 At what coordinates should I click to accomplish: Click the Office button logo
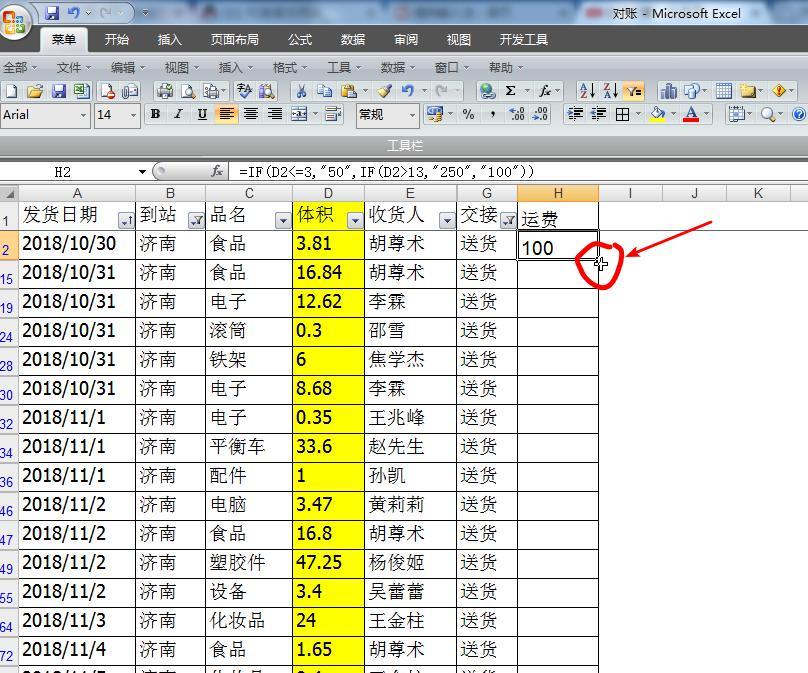pos(14,22)
